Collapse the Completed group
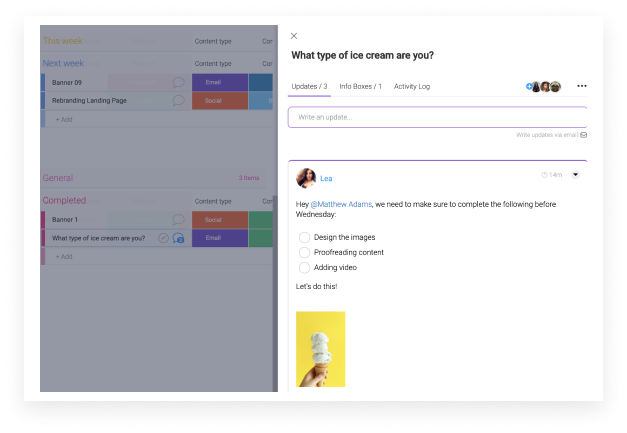The image size is (627, 433). click(64, 200)
